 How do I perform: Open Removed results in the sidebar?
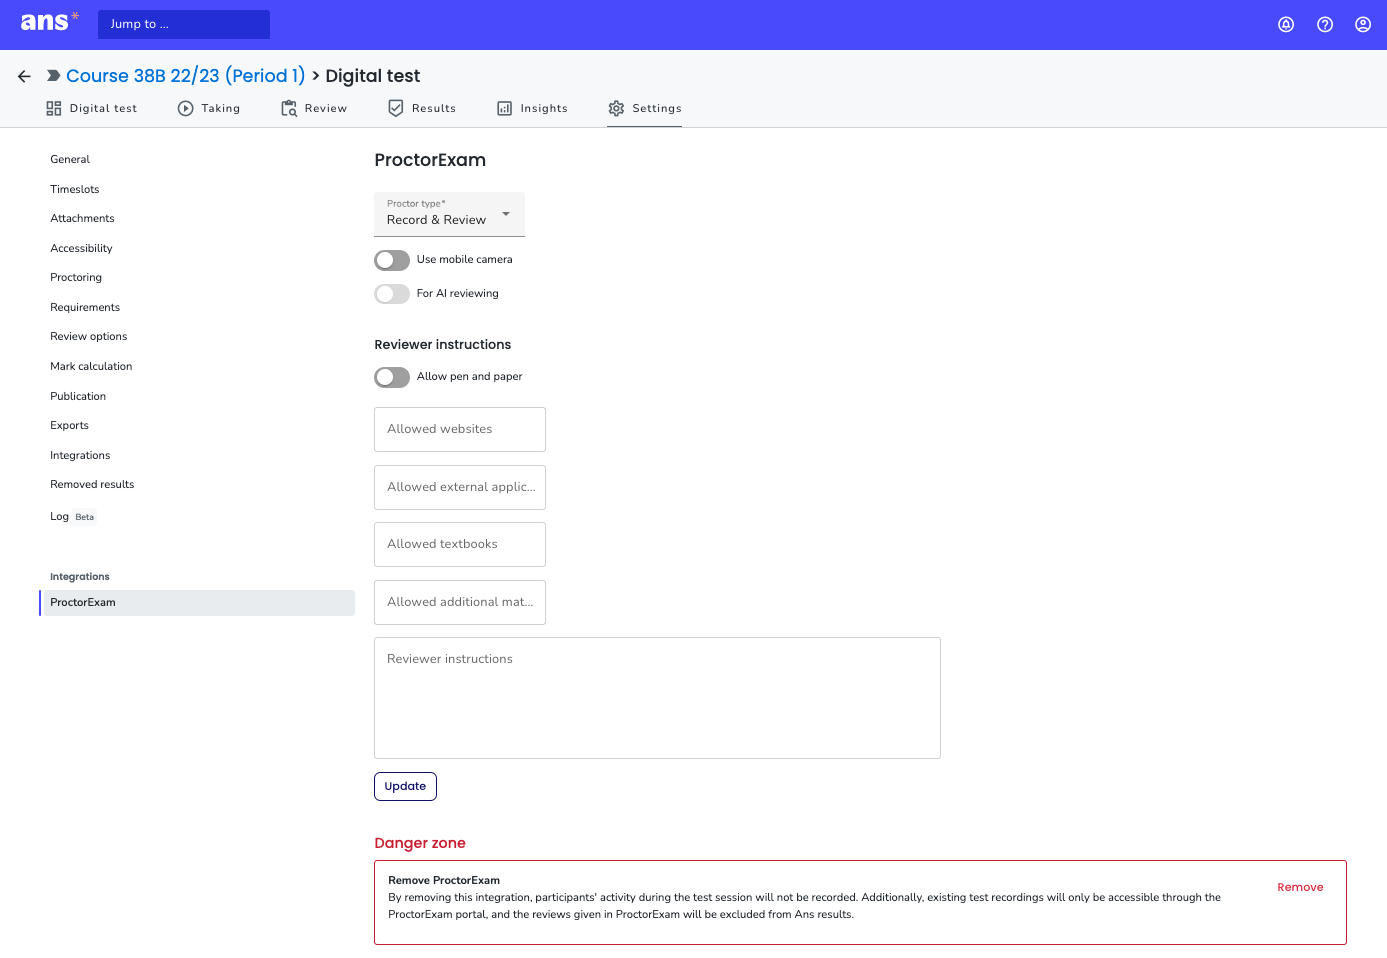[x=92, y=484]
